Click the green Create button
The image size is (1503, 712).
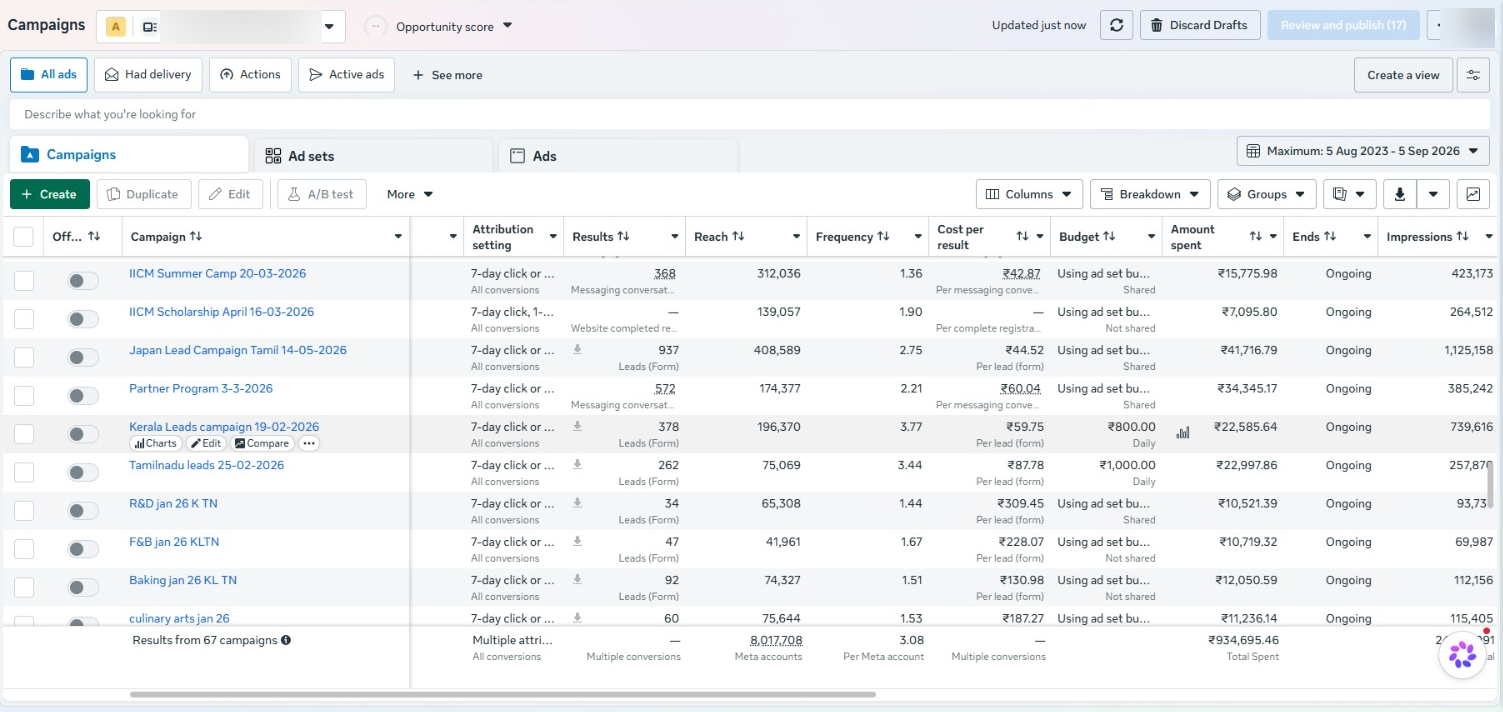tap(50, 194)
